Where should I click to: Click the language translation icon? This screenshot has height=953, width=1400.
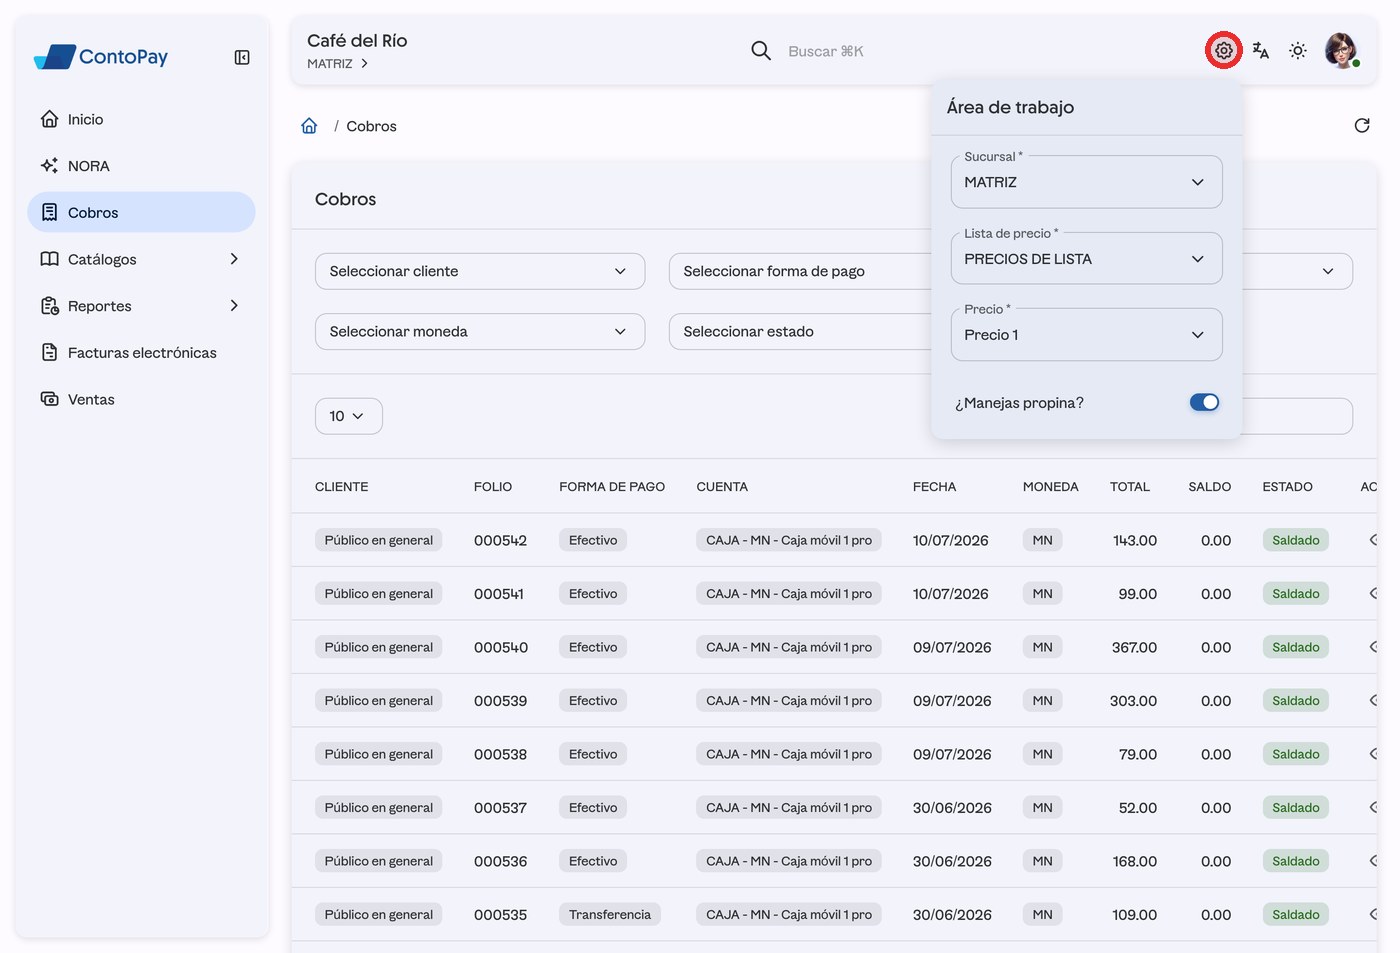[x=1261, y=51]
